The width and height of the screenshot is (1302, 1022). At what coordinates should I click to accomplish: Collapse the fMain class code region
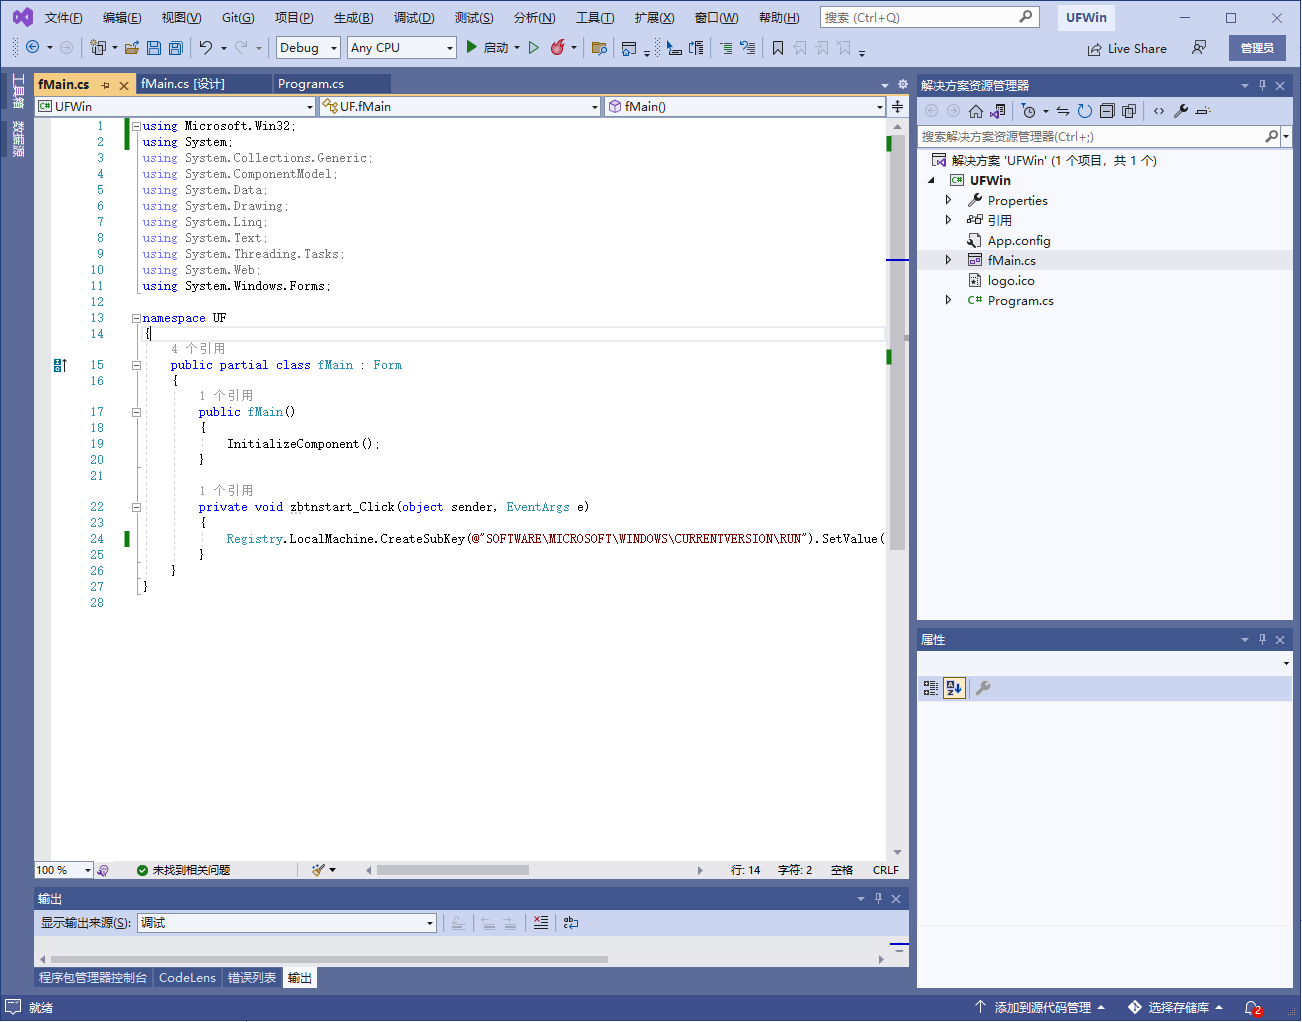[x=136, y=365]
